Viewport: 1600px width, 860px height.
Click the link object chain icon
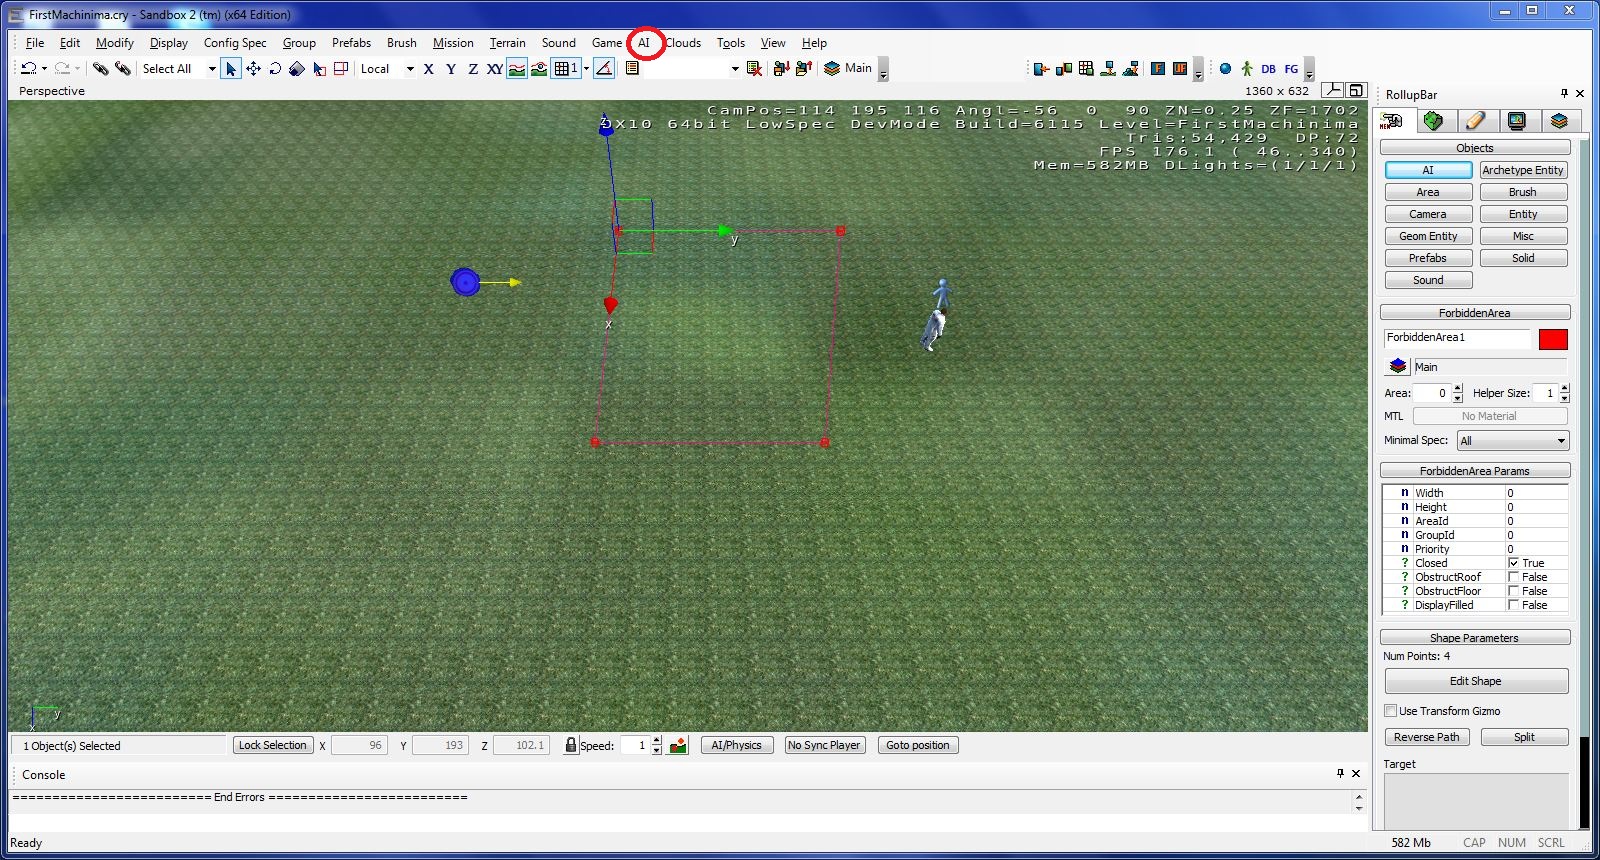[x=100, y=68]
